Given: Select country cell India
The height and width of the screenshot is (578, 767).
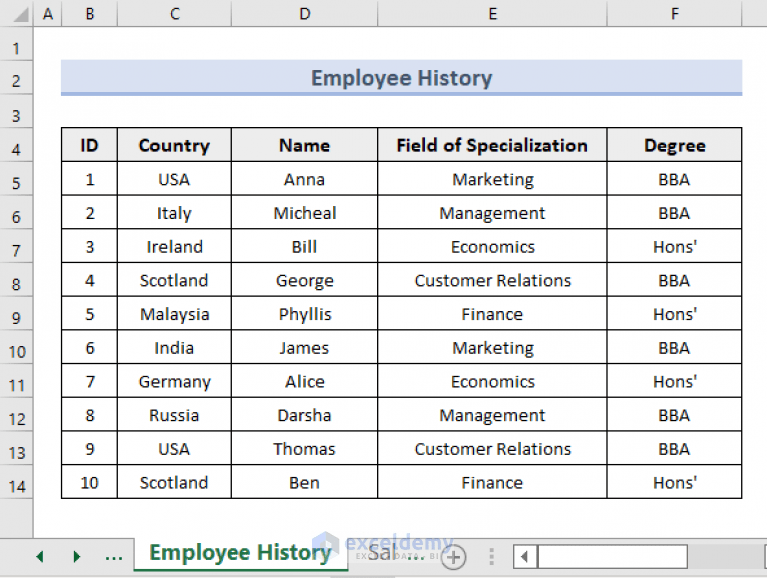Looking at the screenshot, I should coord(174,348).
